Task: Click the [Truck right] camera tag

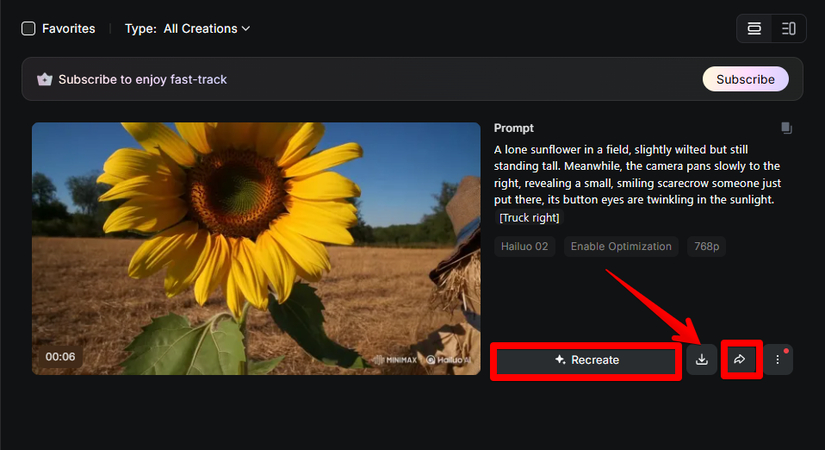Action: pos(529,217)
